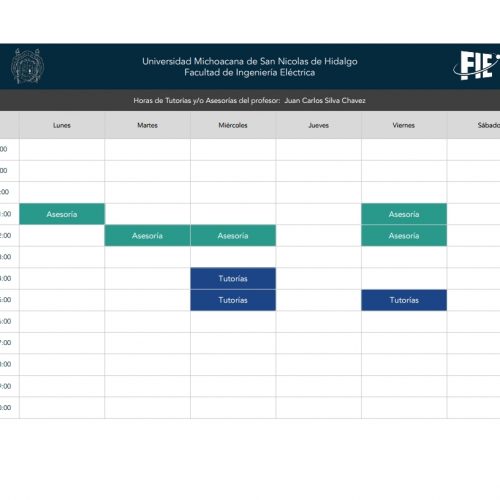500x500 pixels.
Task: Open the upper Friday Asesoría block
Action: (404, 214)
